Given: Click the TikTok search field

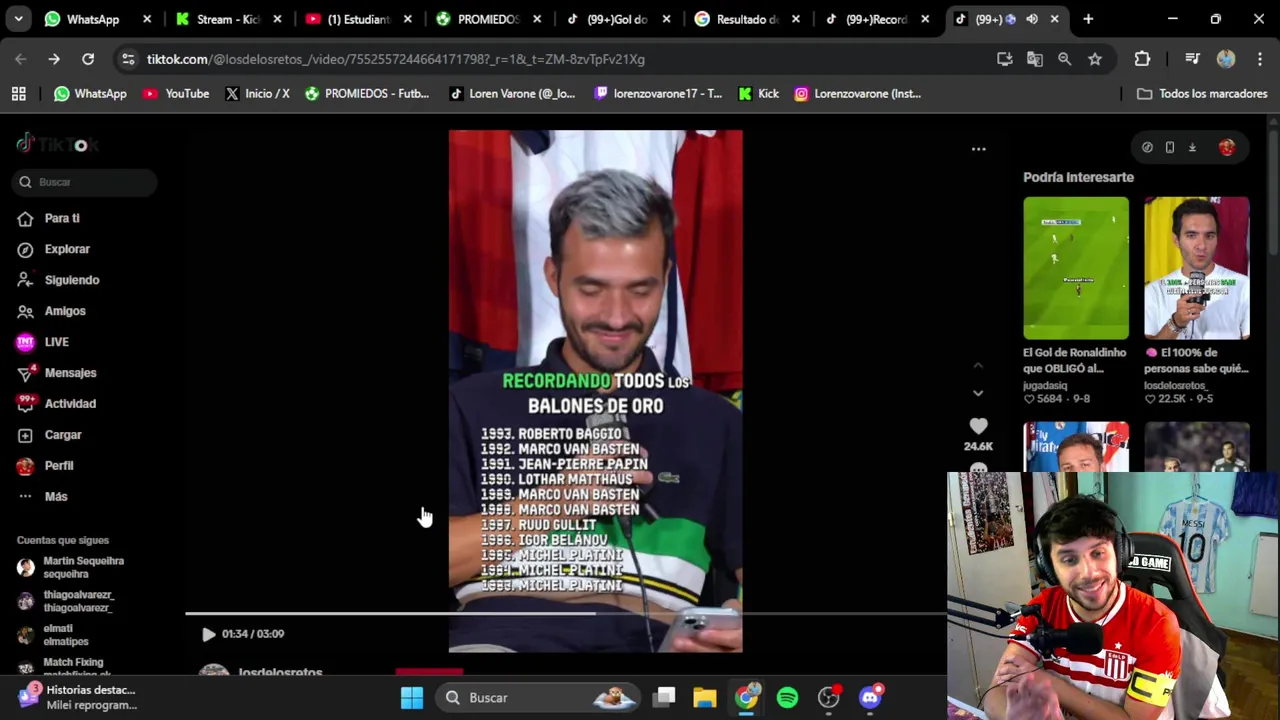Looking at the screenshot, I should [85, 182].
